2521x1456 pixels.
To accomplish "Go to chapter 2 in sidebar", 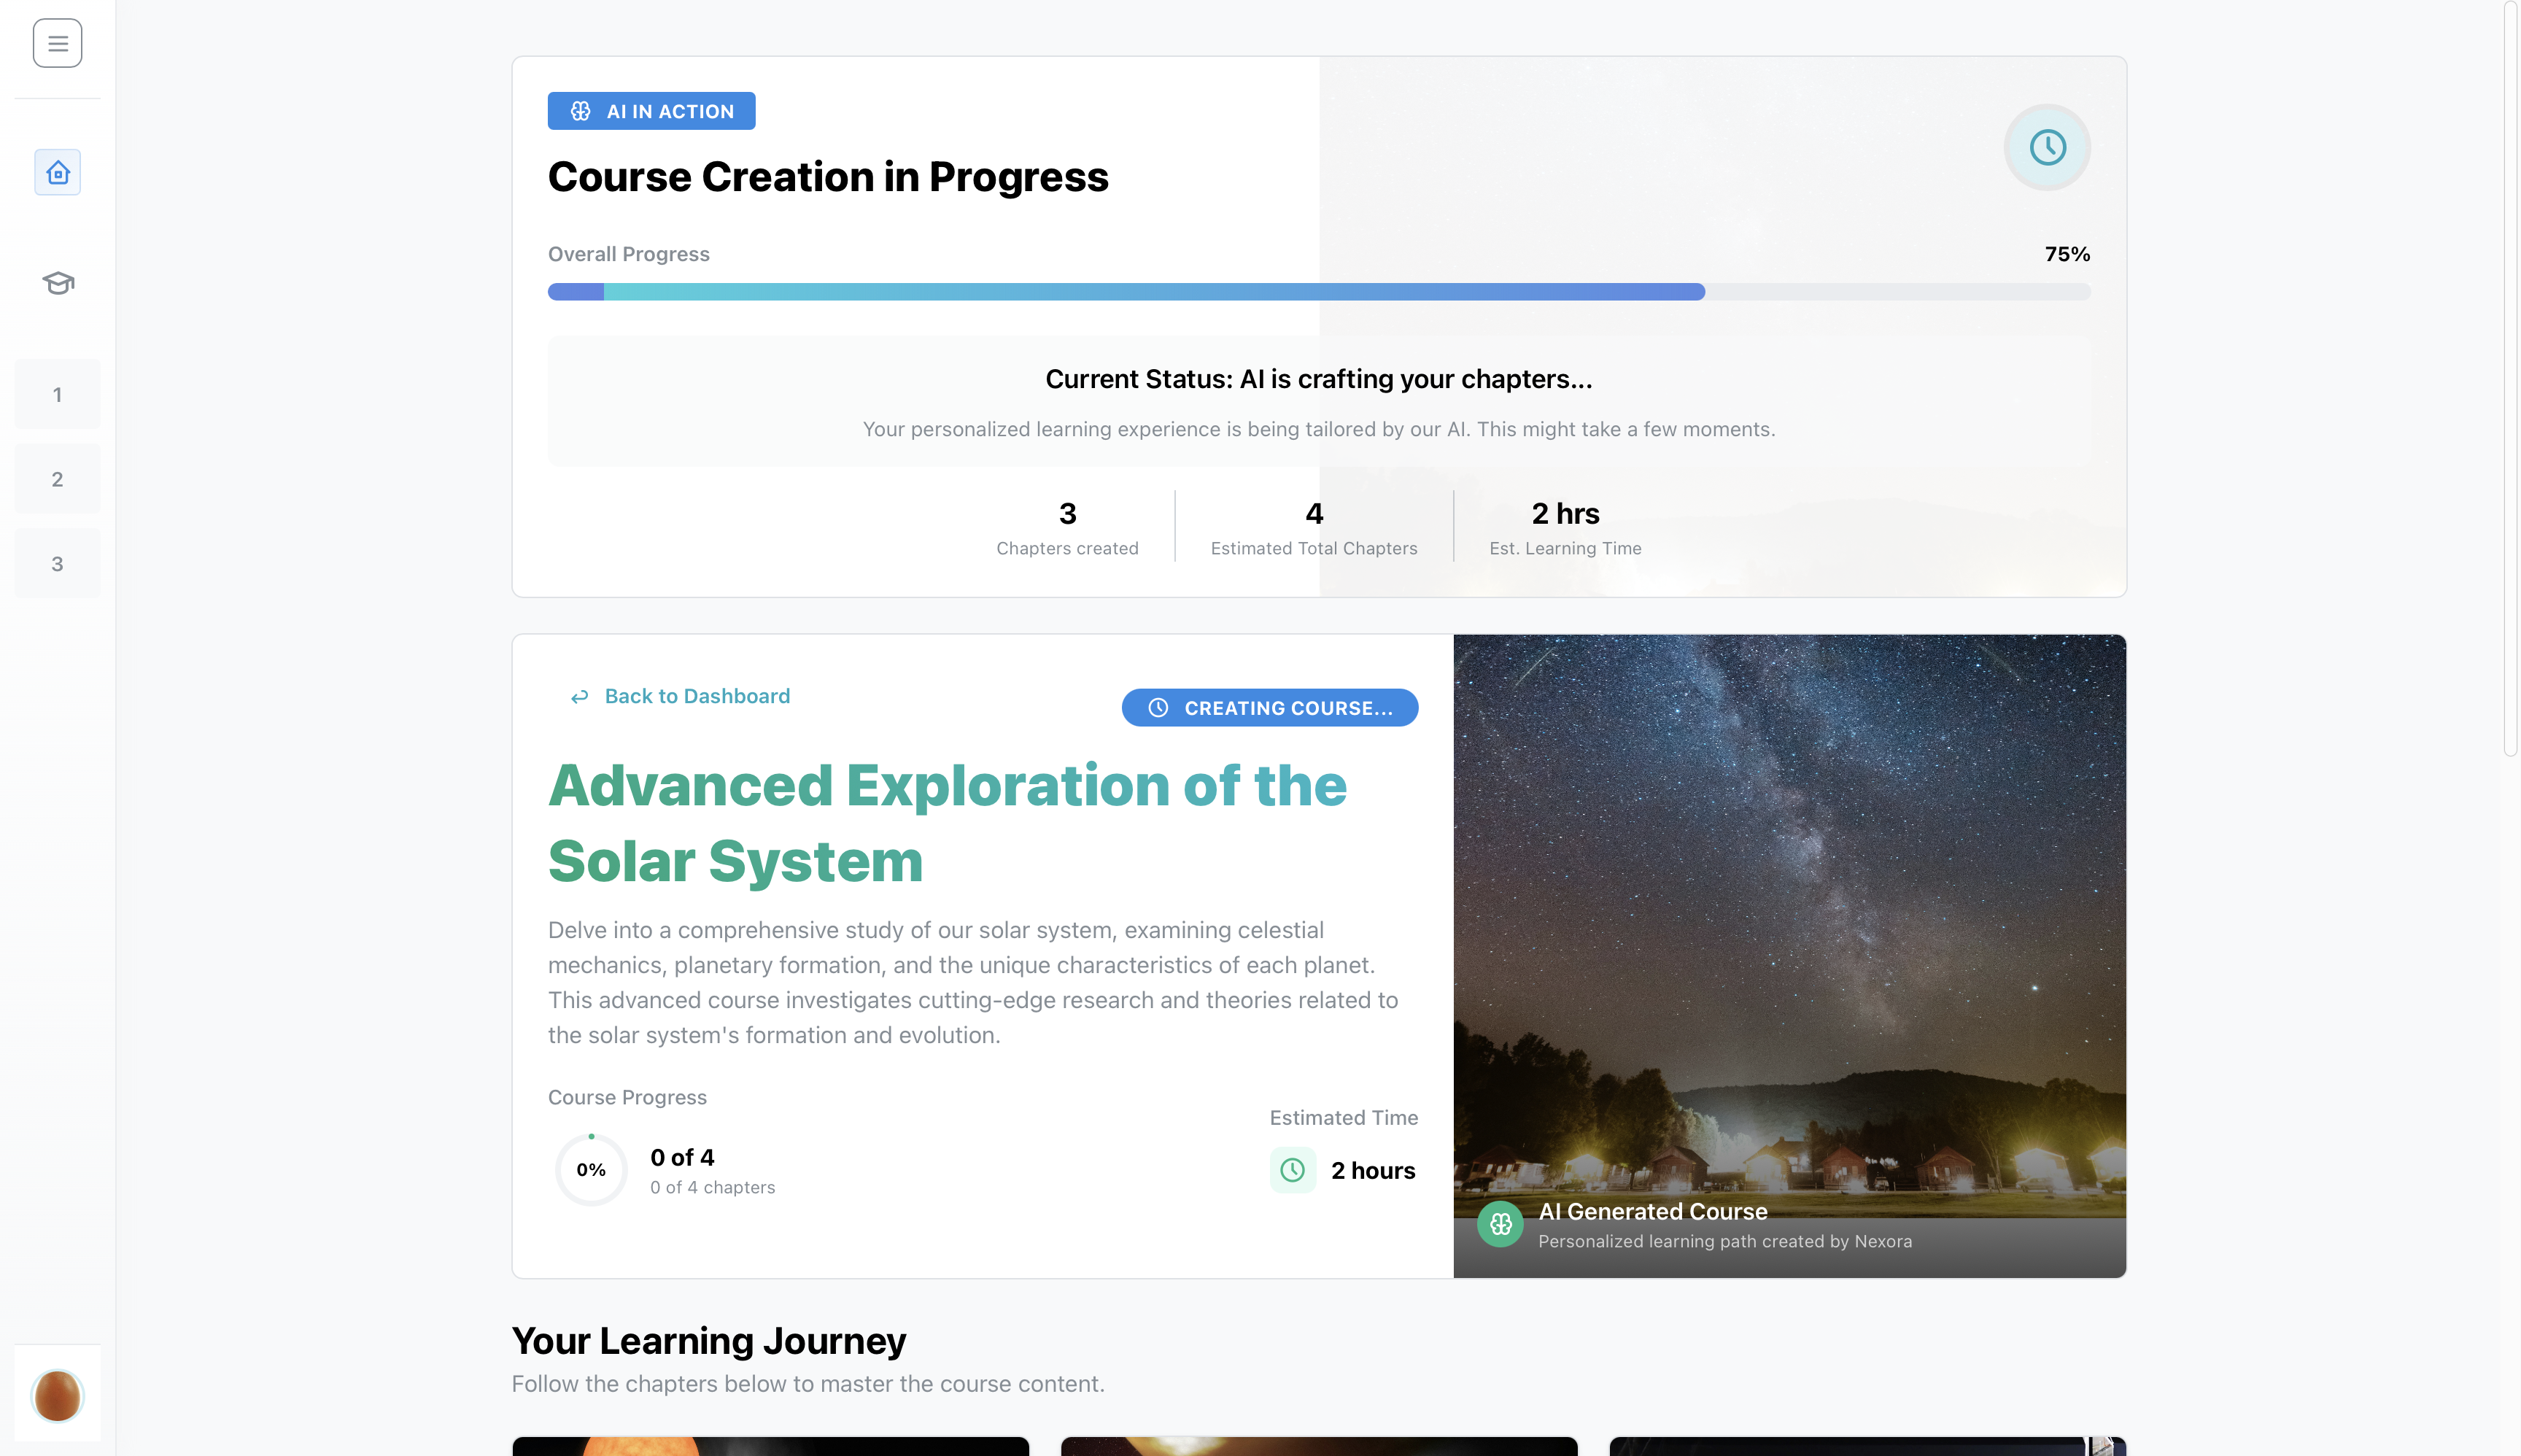I will (x=57, y=479).
